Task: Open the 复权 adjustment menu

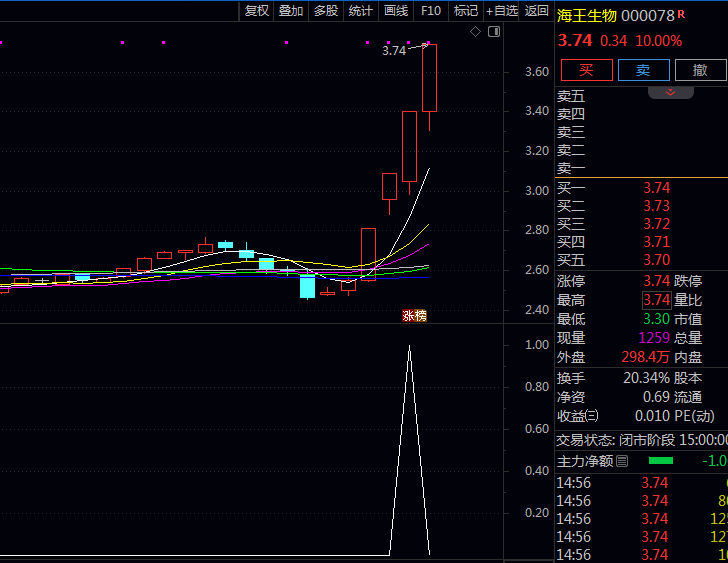Action: click(x=257, y=11)
